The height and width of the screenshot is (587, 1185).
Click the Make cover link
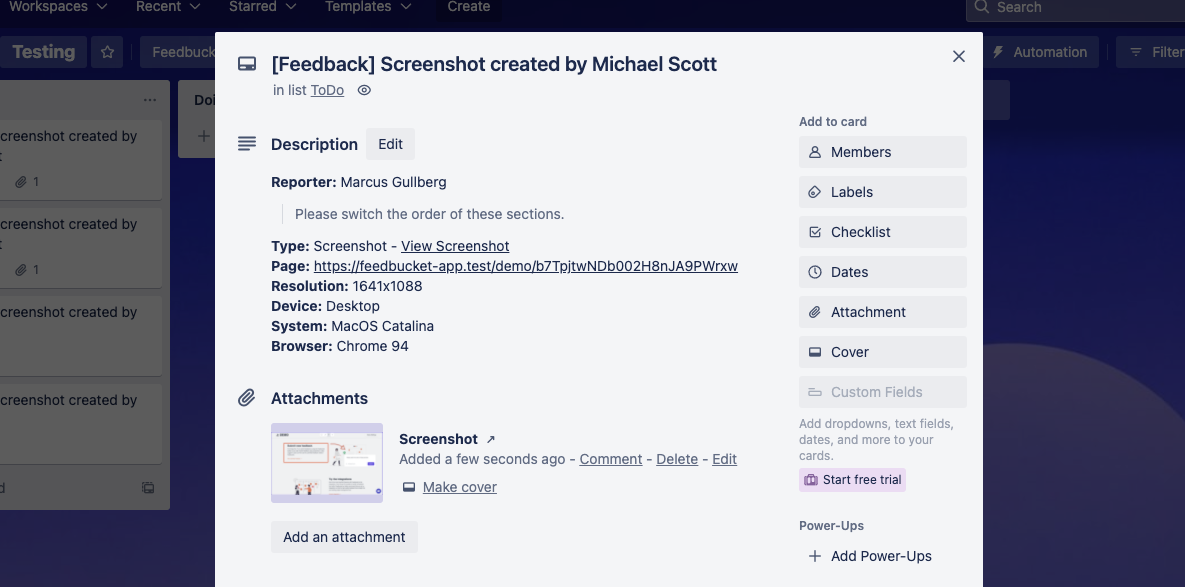tap(459, 487)
